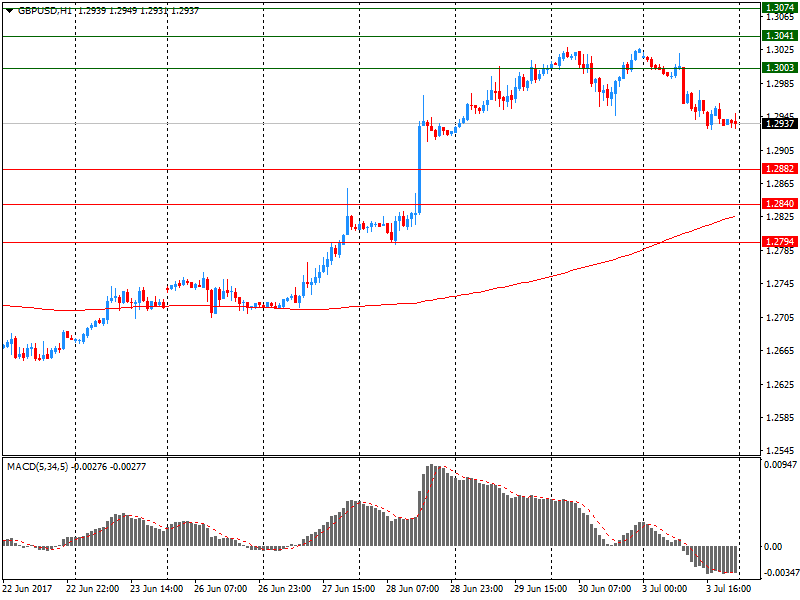Click the 29 Jun 15:00 time label
800x600 pixels.
click(x=540, y=589)
